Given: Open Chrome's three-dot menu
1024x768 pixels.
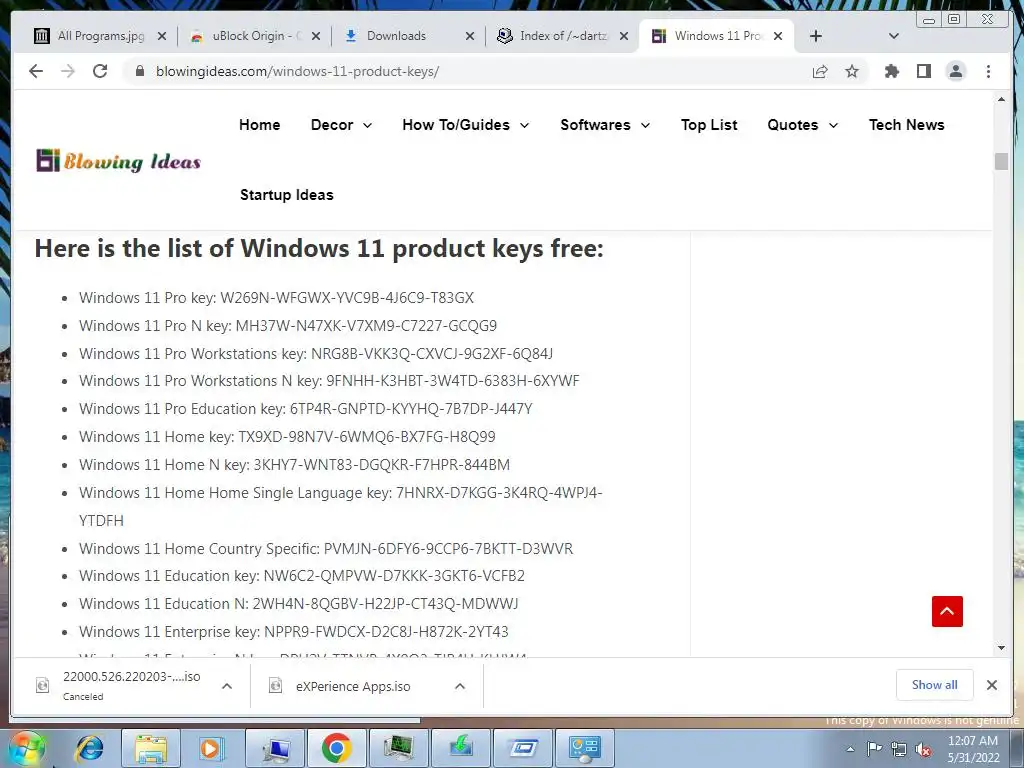Looking at the screenshot, I should pyautogui.click(x=988, y=71).
